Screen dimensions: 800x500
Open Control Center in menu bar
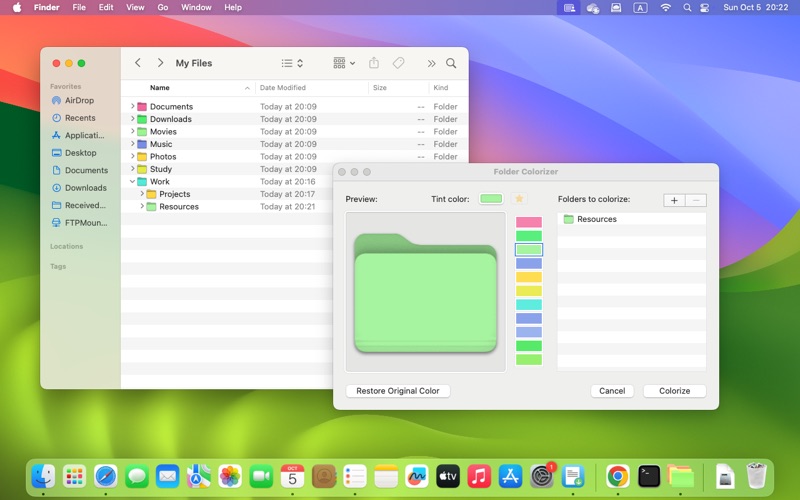[x=704, y=7]
